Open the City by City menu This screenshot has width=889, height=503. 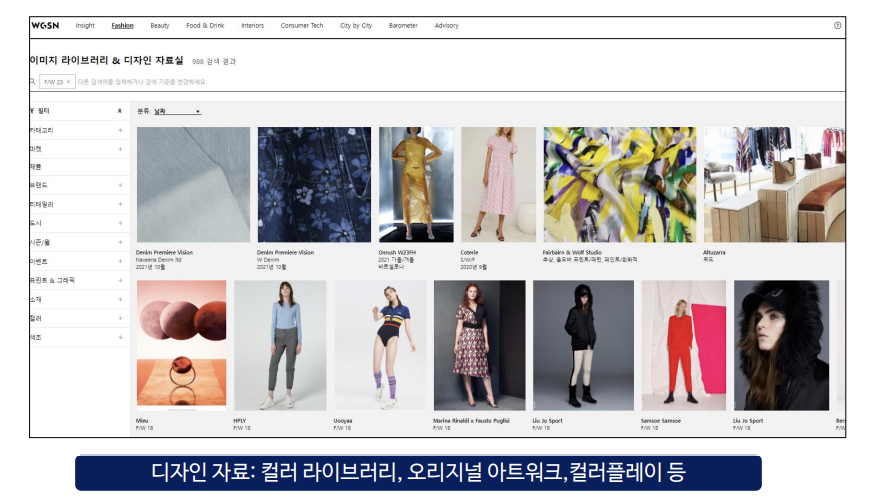[x=356, y=26]
